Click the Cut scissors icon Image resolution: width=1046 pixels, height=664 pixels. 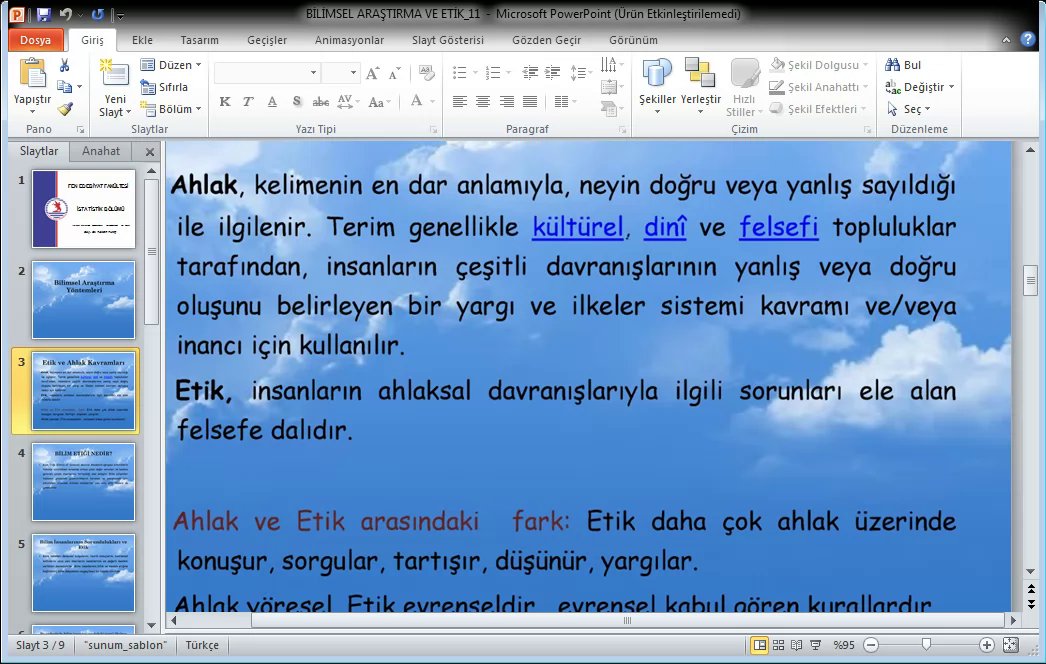click(65, 65)
